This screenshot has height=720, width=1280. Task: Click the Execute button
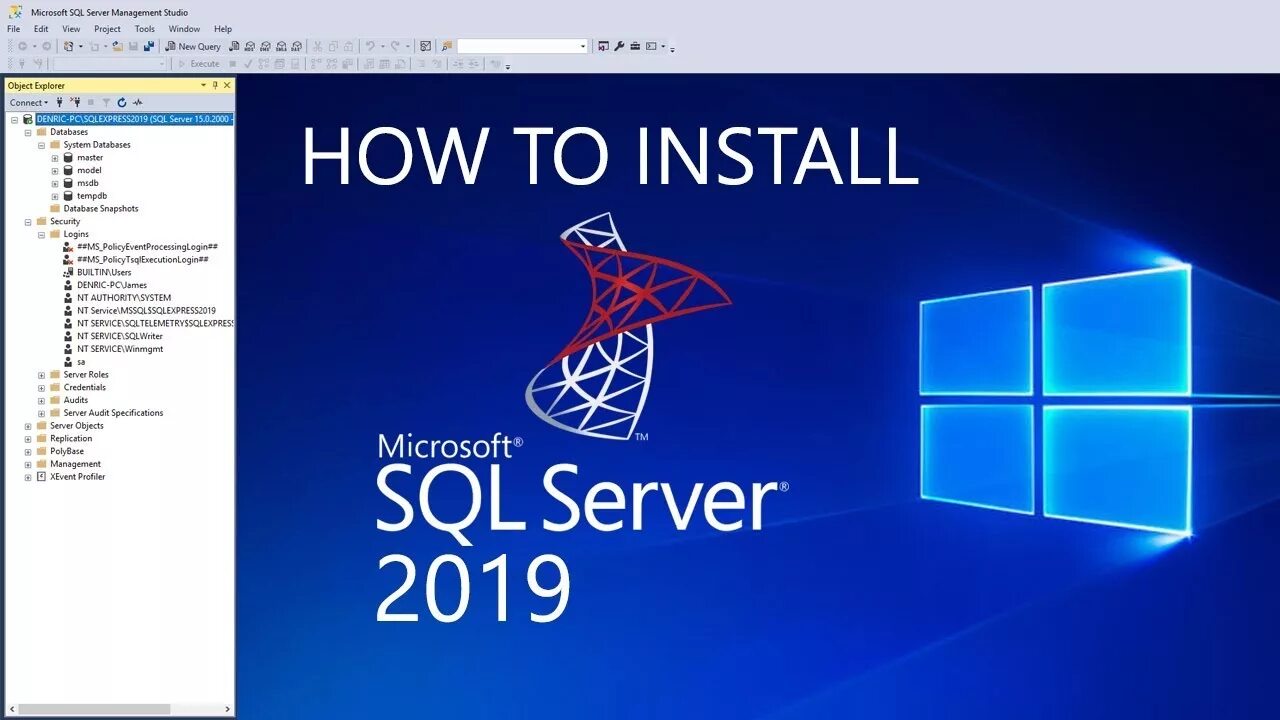(x=199, y=63)
